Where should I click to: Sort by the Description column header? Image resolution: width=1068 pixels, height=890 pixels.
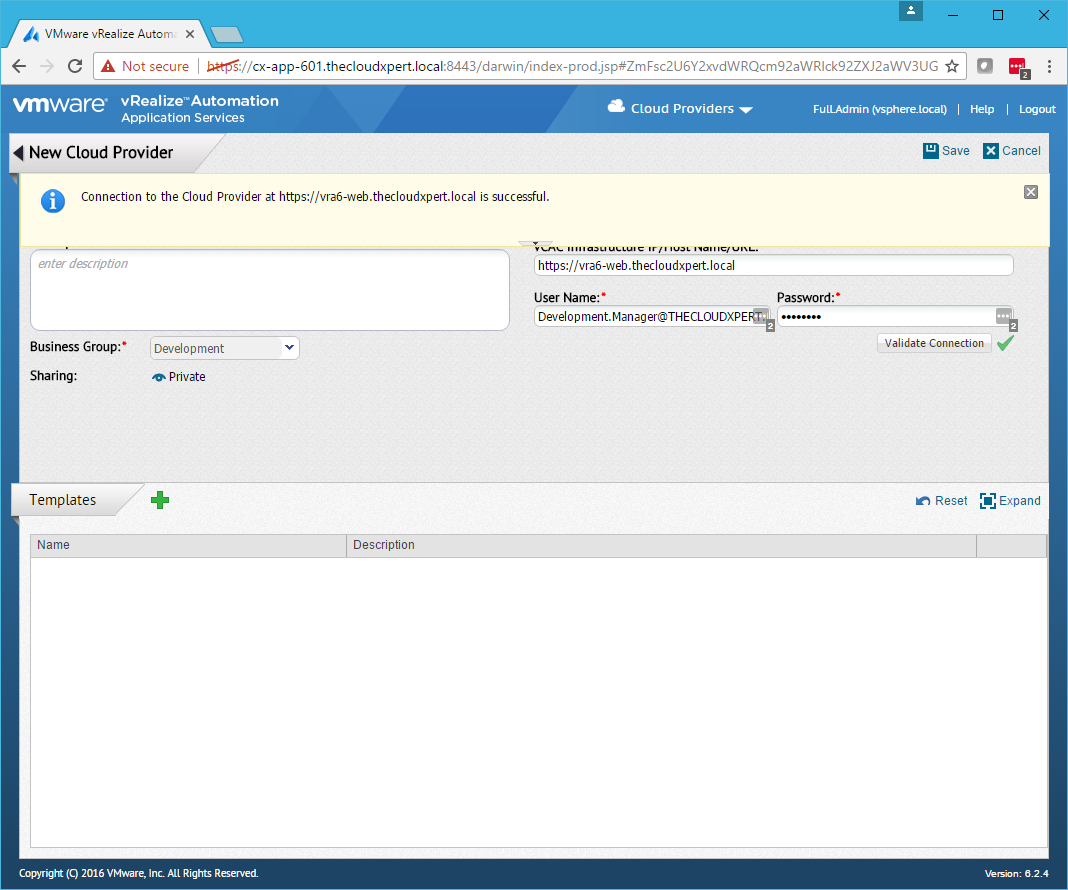(661, 545)
